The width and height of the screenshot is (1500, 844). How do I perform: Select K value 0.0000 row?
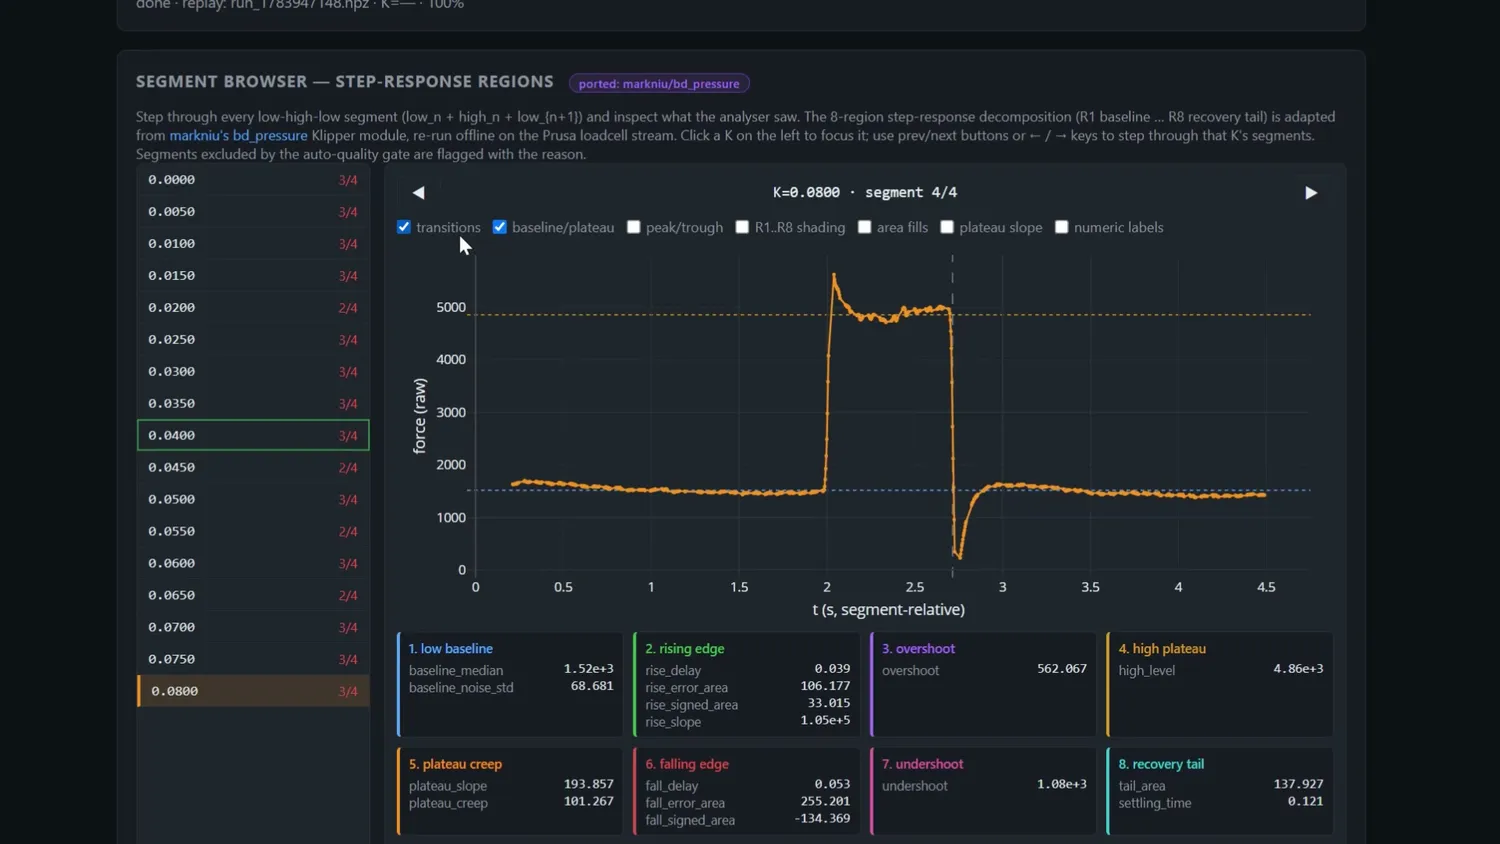(x=253, y=180)
